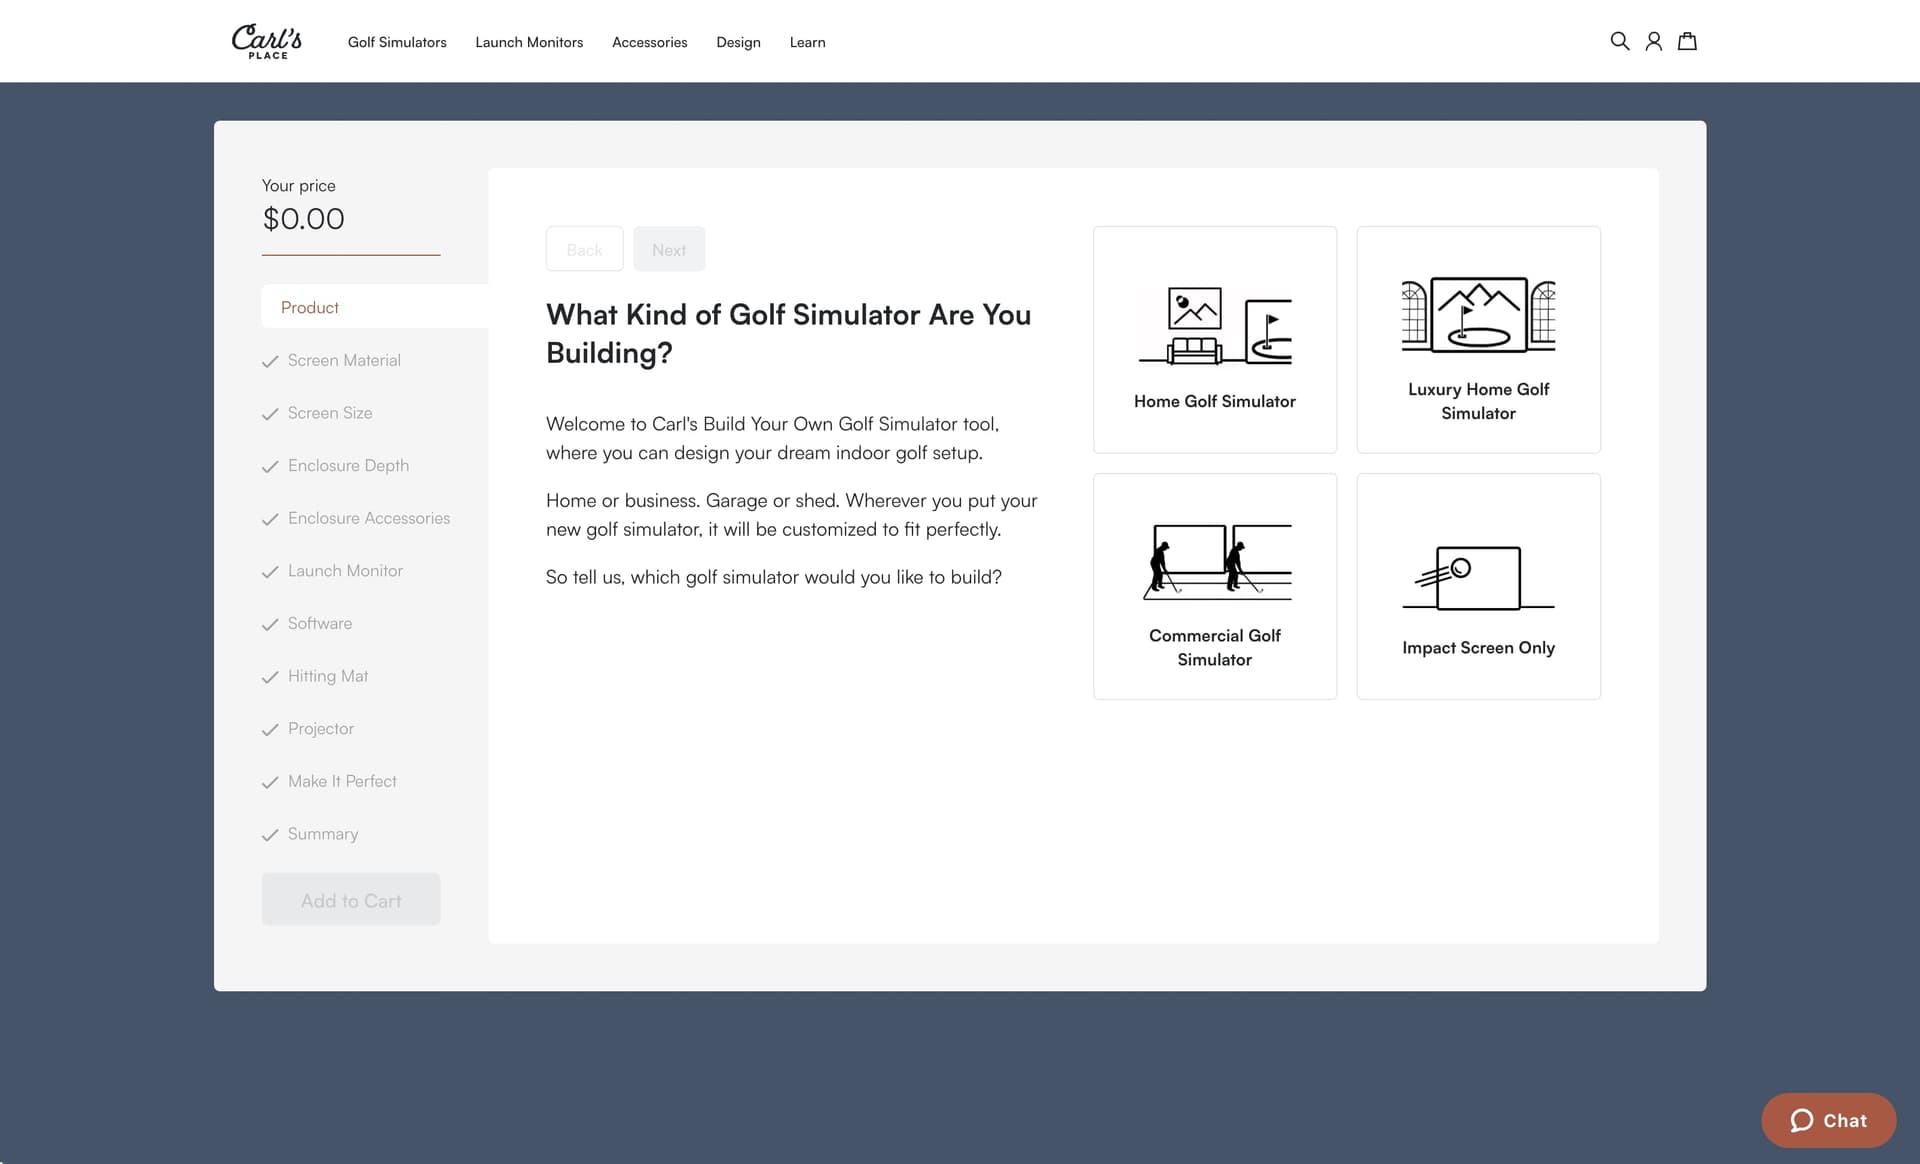Open the account profile icon

click(1653, 41)
